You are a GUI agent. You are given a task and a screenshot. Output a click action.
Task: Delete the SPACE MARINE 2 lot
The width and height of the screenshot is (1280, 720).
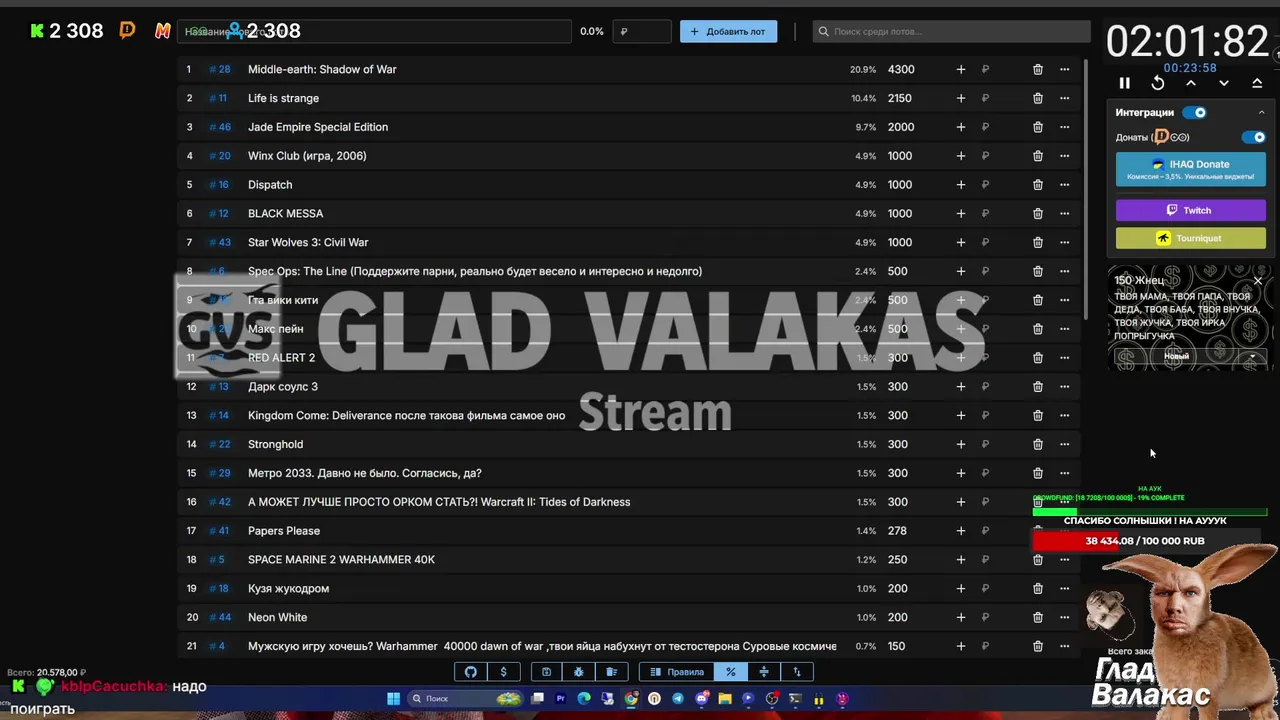pyautogui.click(x=1038, y=560)
